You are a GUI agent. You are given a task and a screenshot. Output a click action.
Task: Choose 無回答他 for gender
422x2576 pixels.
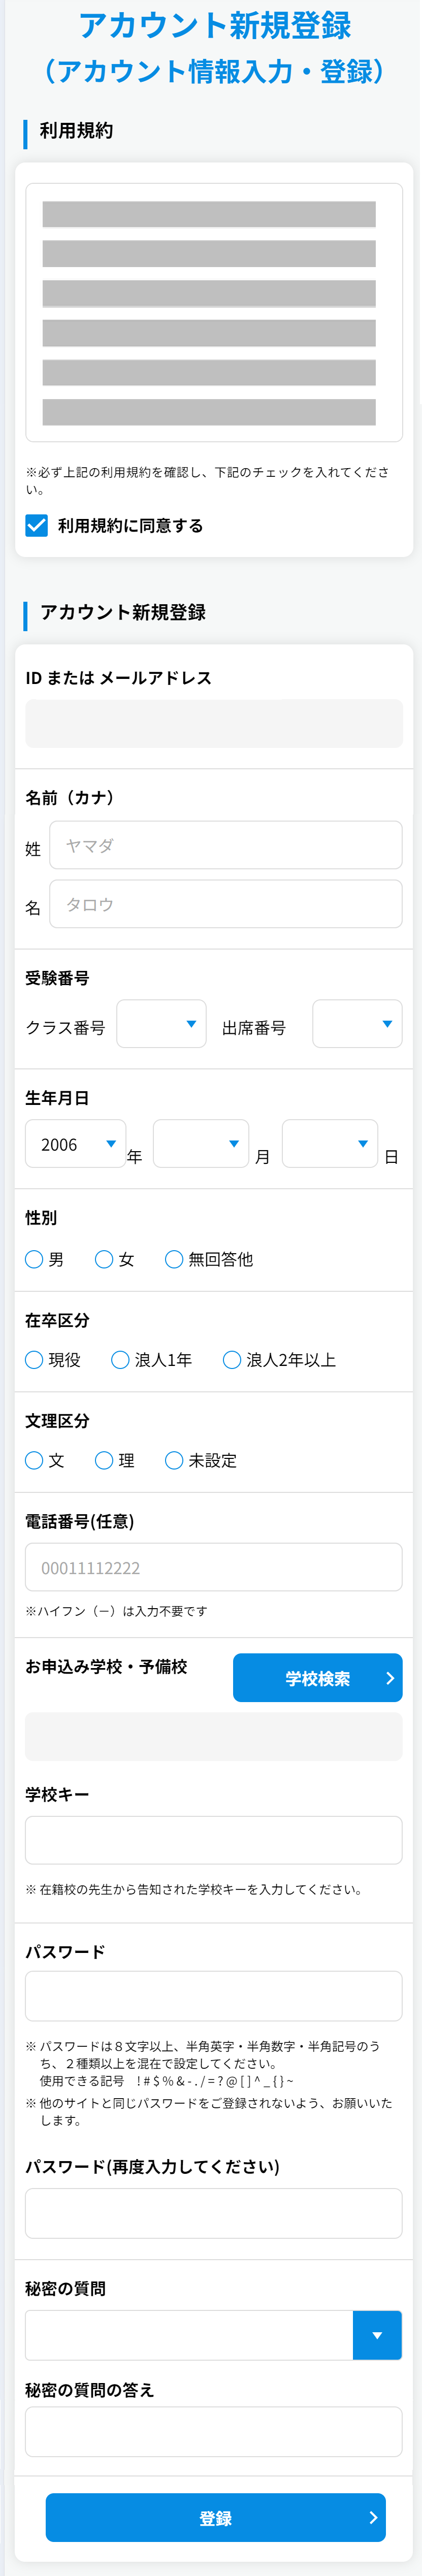(x=174, y=1259)
